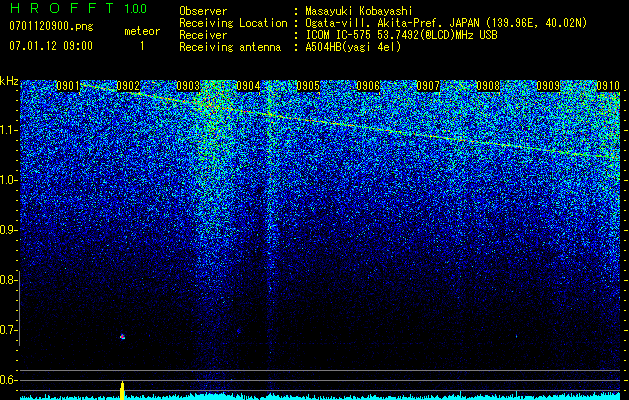The height and width of the screenshot is (400, 629).
Task: Click the 0903 time marker
Action: 188,86
